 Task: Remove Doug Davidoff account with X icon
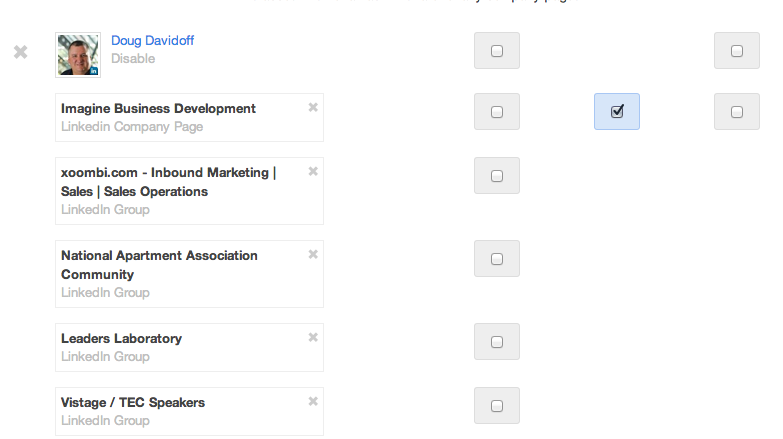point(20,52)
